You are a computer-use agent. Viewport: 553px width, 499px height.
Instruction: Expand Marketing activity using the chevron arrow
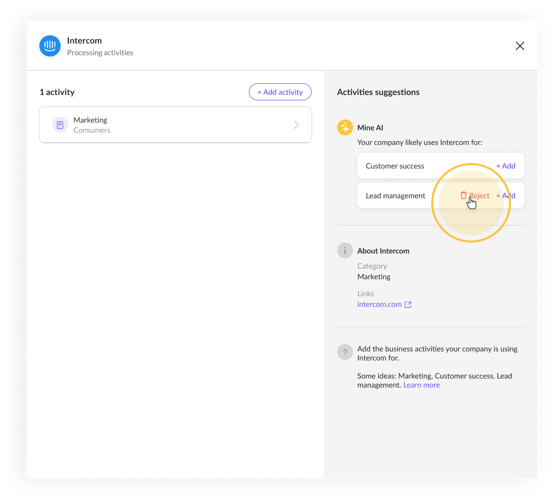tap(296, 125)
